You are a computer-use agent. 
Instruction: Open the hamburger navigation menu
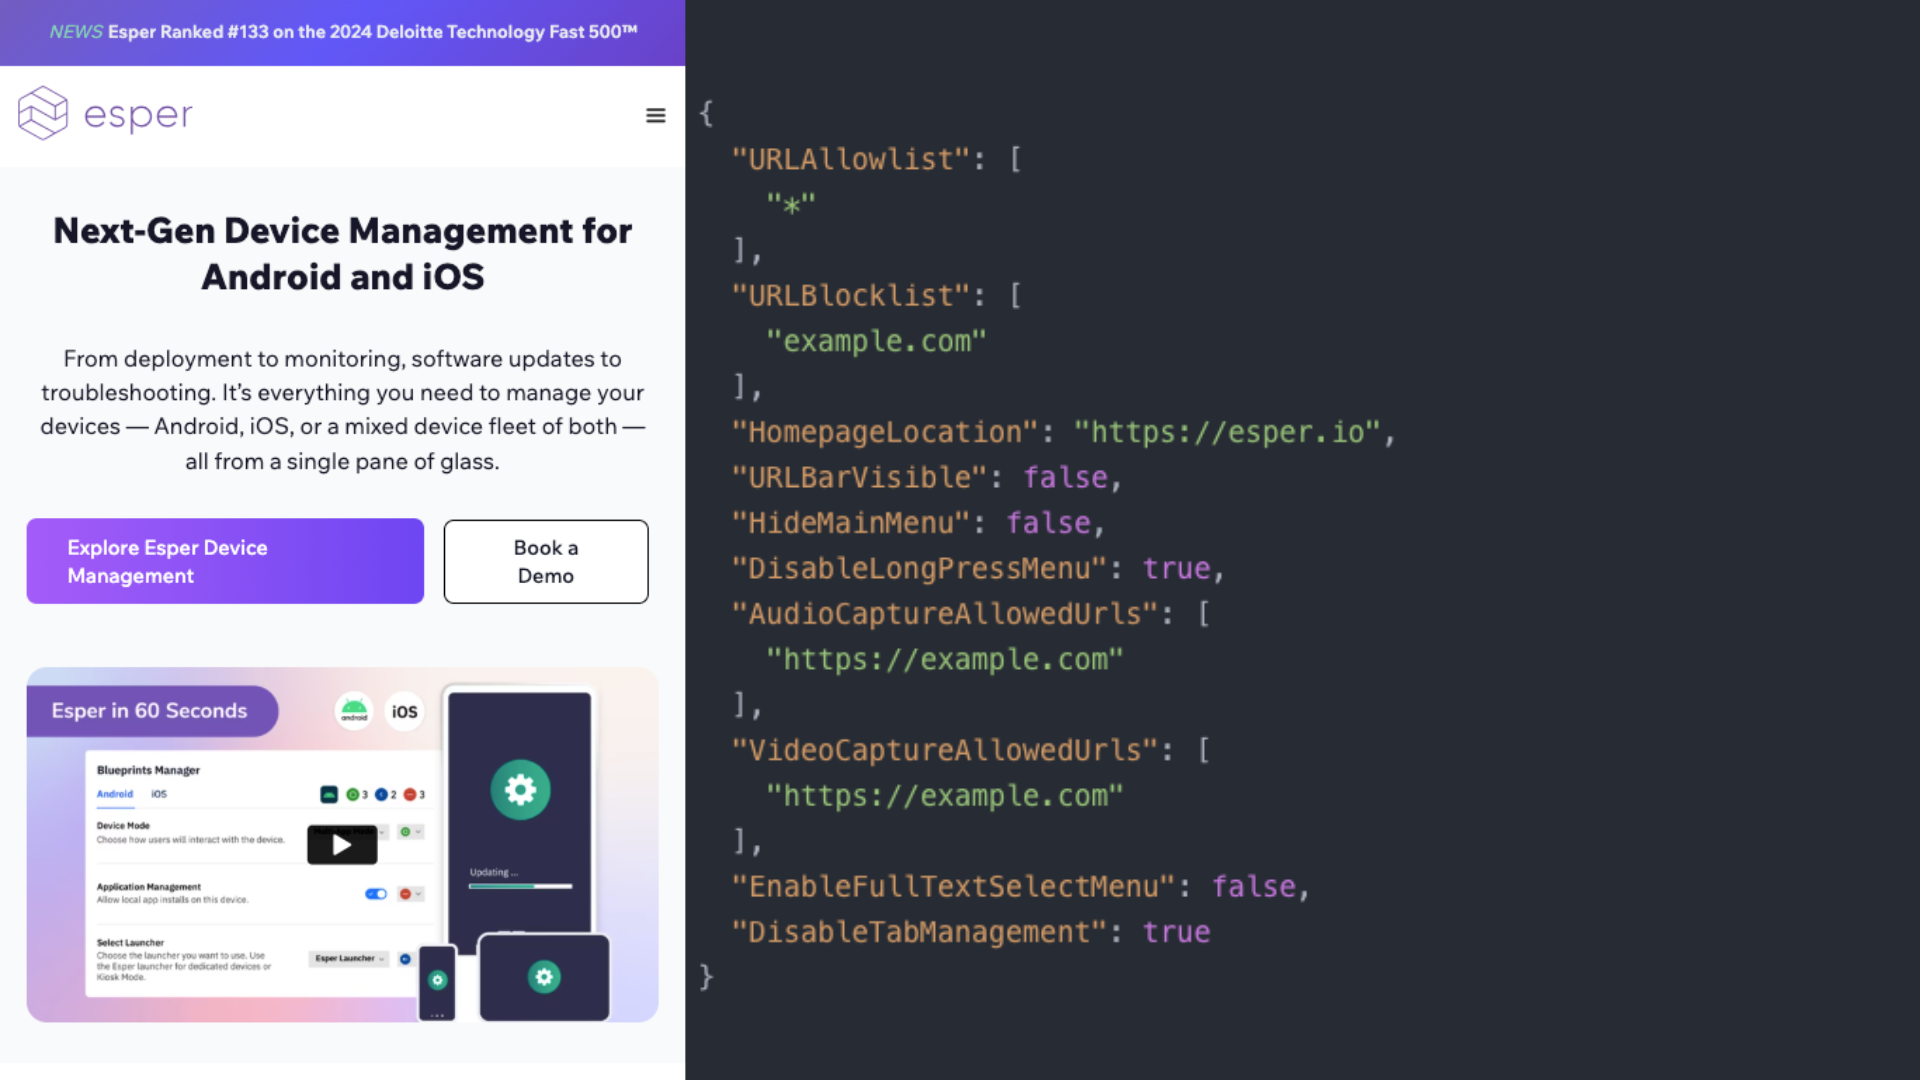pos(655,116)
